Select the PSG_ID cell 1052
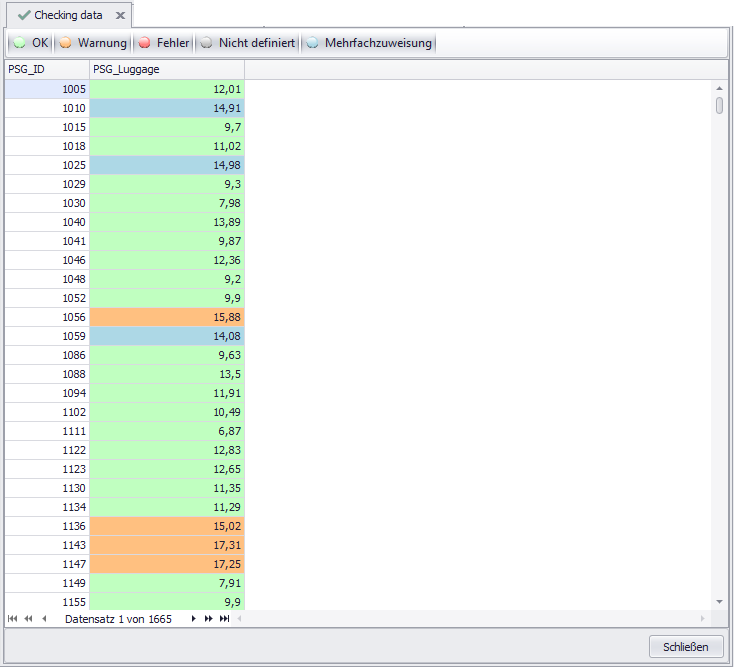Viewport: 734px width, 667px height. [x=47, y=298]
